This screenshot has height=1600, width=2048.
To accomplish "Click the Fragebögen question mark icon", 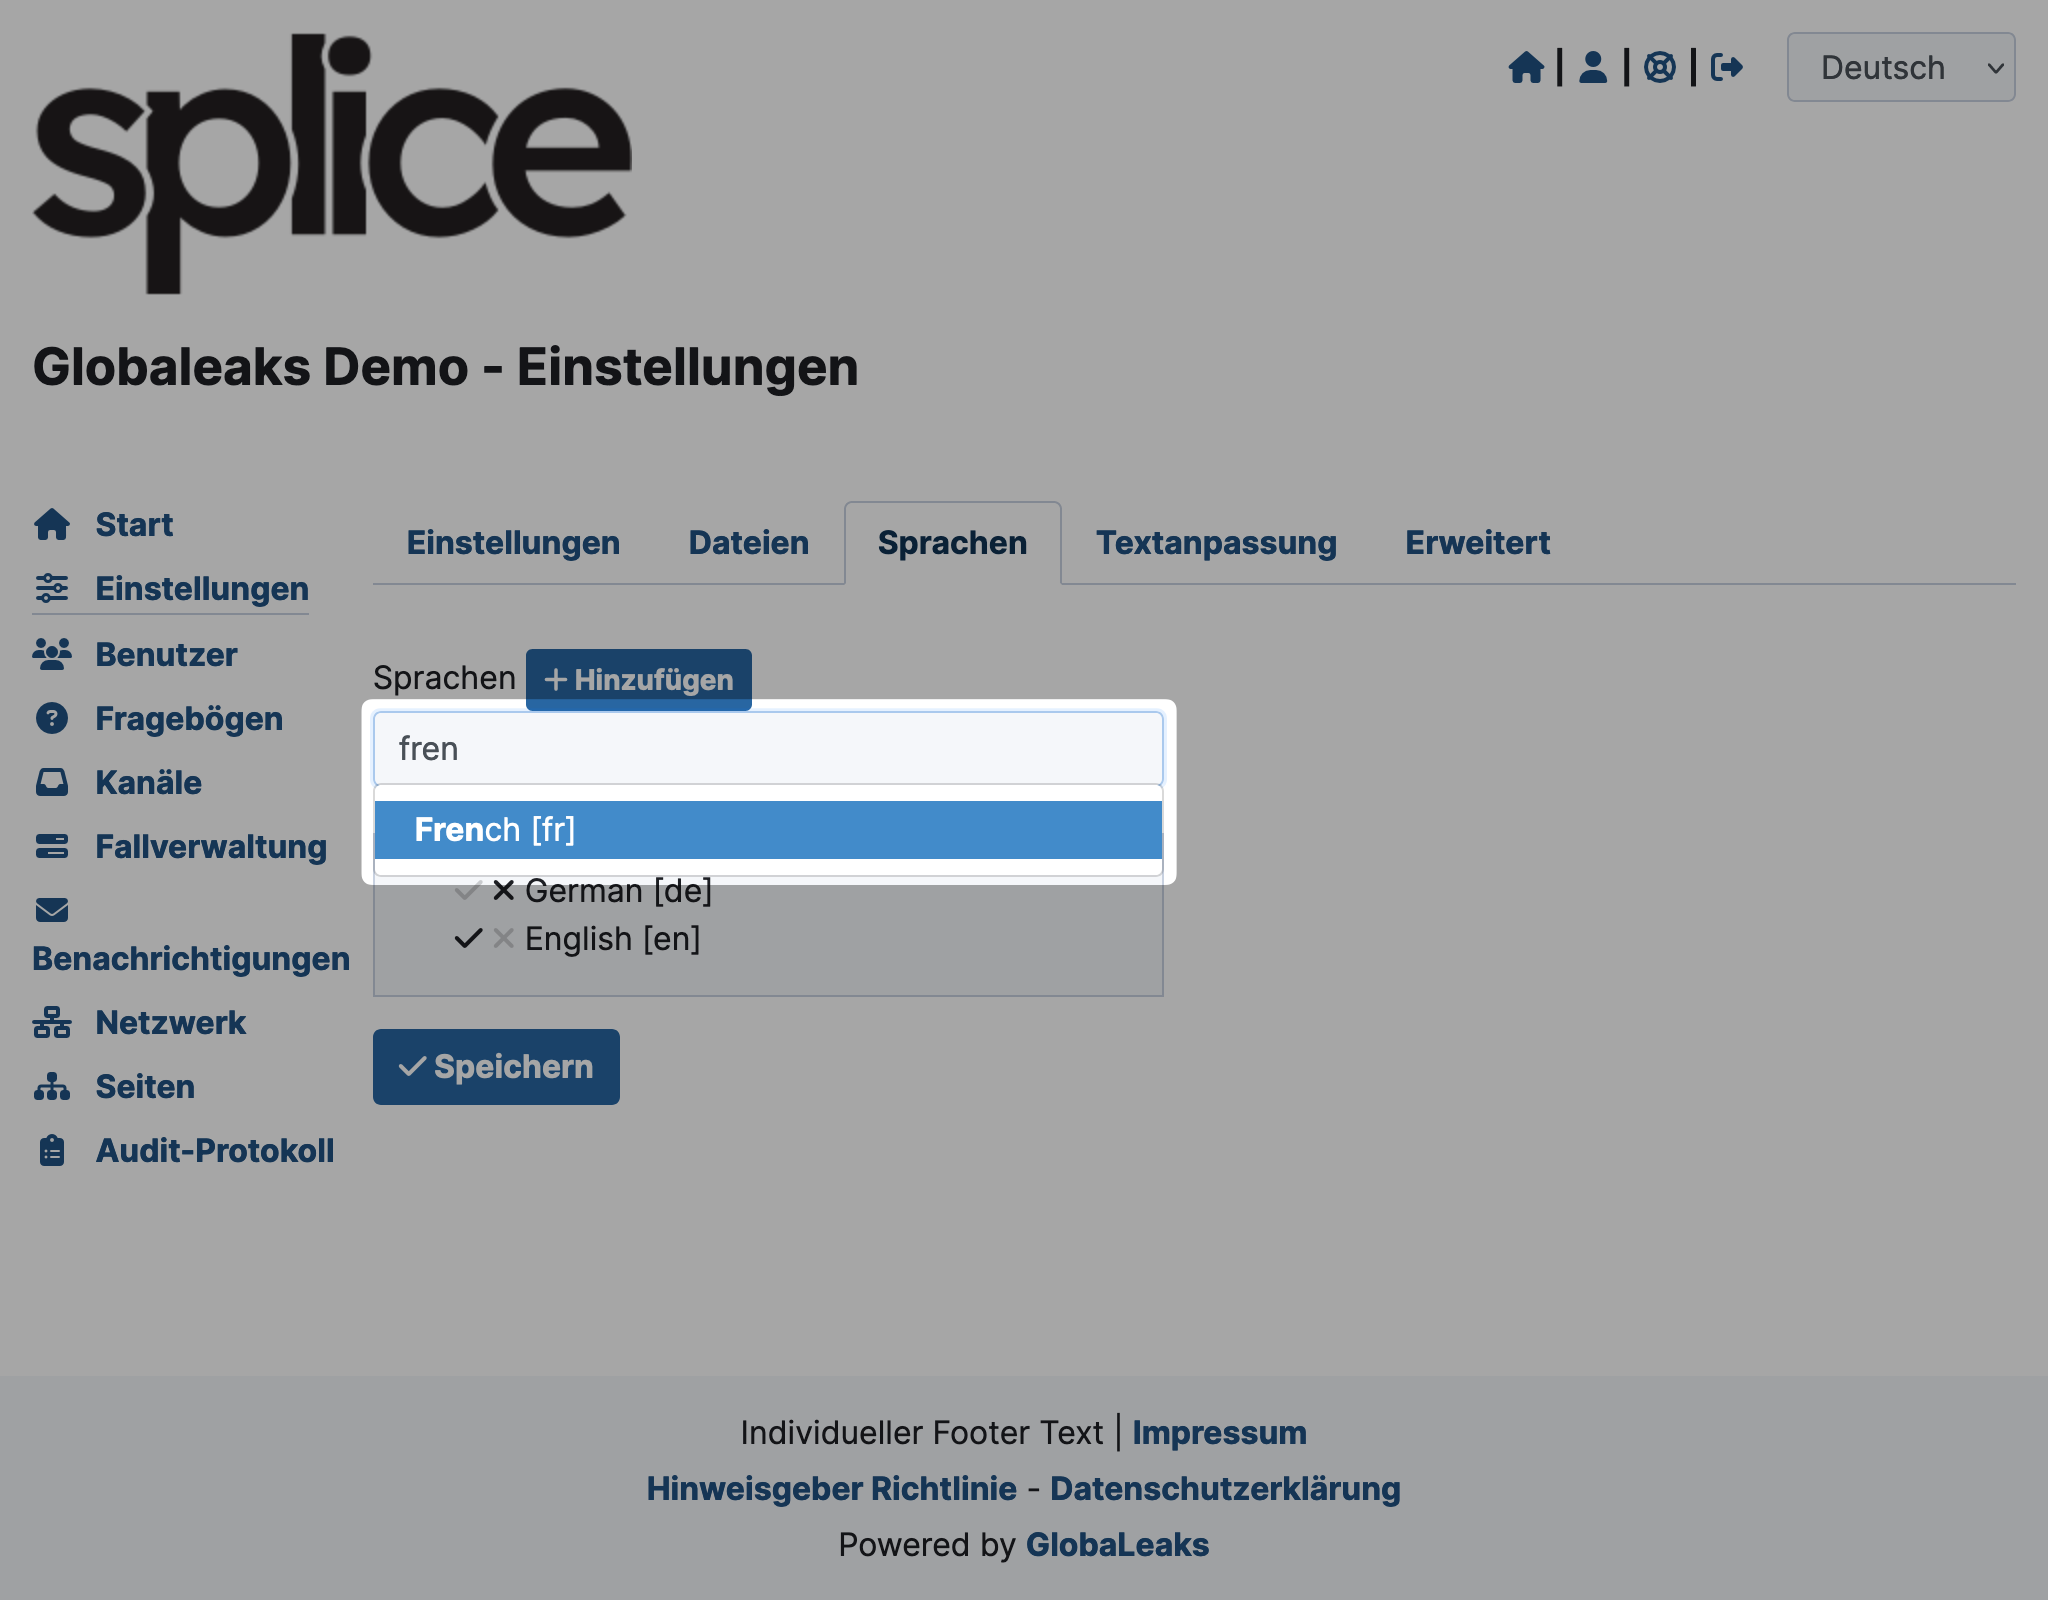I will click(52, 718).
